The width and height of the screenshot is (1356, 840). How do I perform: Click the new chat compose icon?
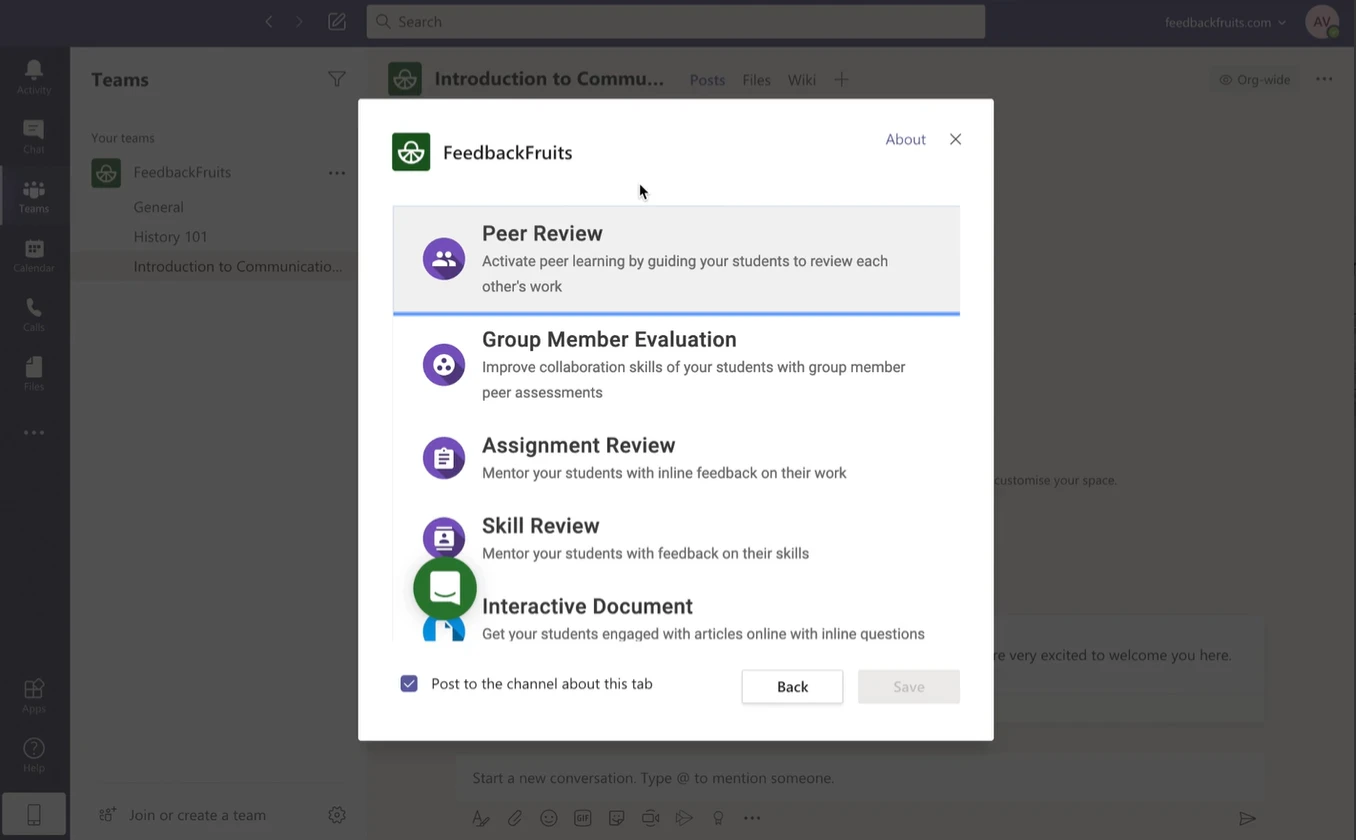click(x=337, y=22)
